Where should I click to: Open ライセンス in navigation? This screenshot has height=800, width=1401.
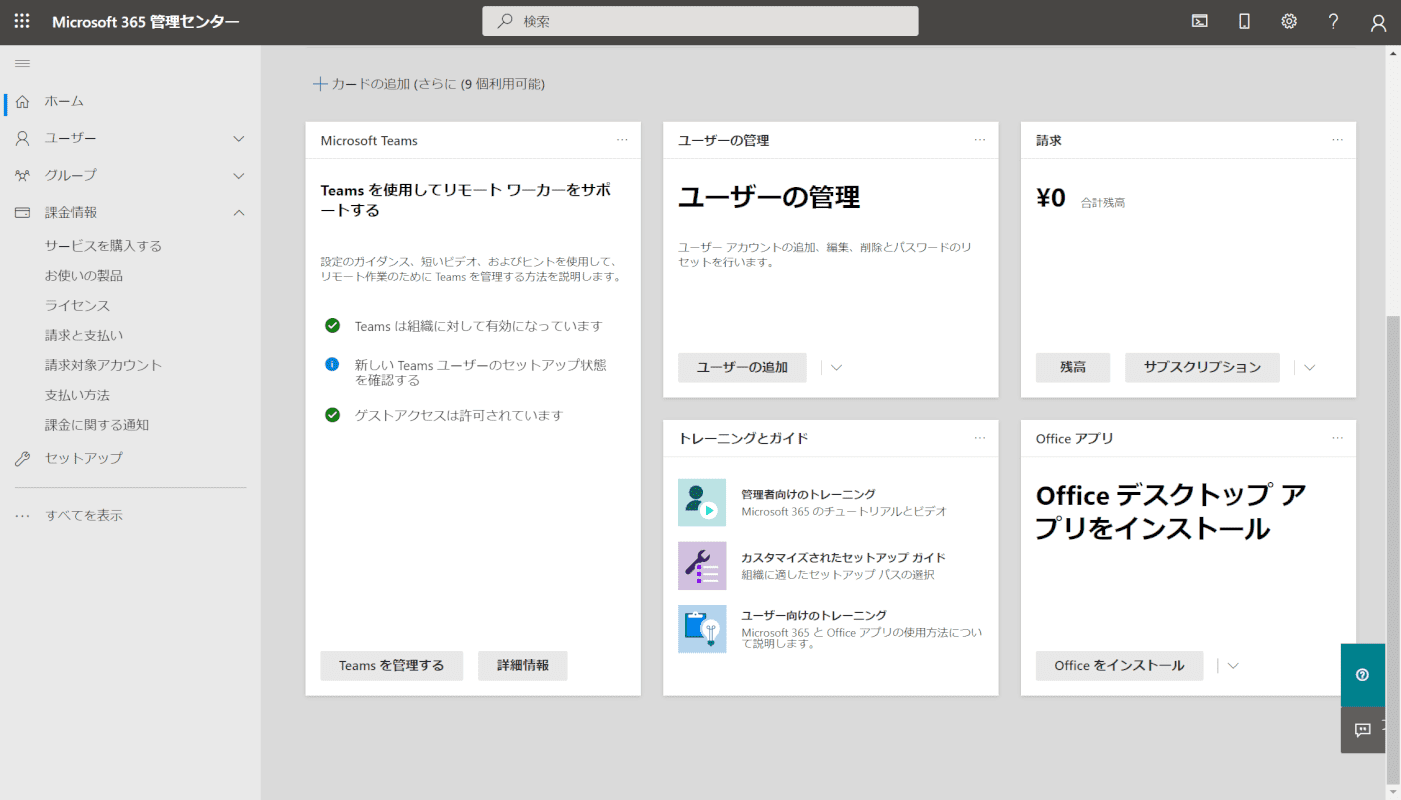click(77, 305)
